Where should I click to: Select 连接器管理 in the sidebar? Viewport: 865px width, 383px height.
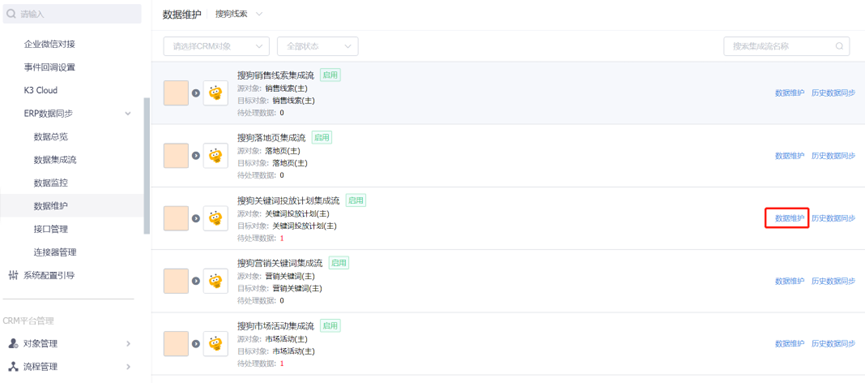coord(55,252)
